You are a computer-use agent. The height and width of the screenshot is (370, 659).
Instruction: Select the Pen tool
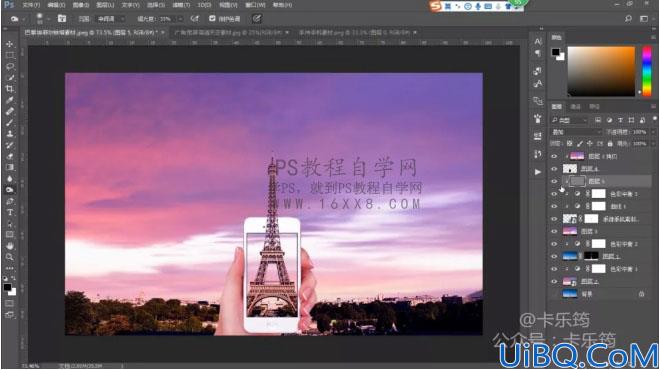tap(10, 201)
